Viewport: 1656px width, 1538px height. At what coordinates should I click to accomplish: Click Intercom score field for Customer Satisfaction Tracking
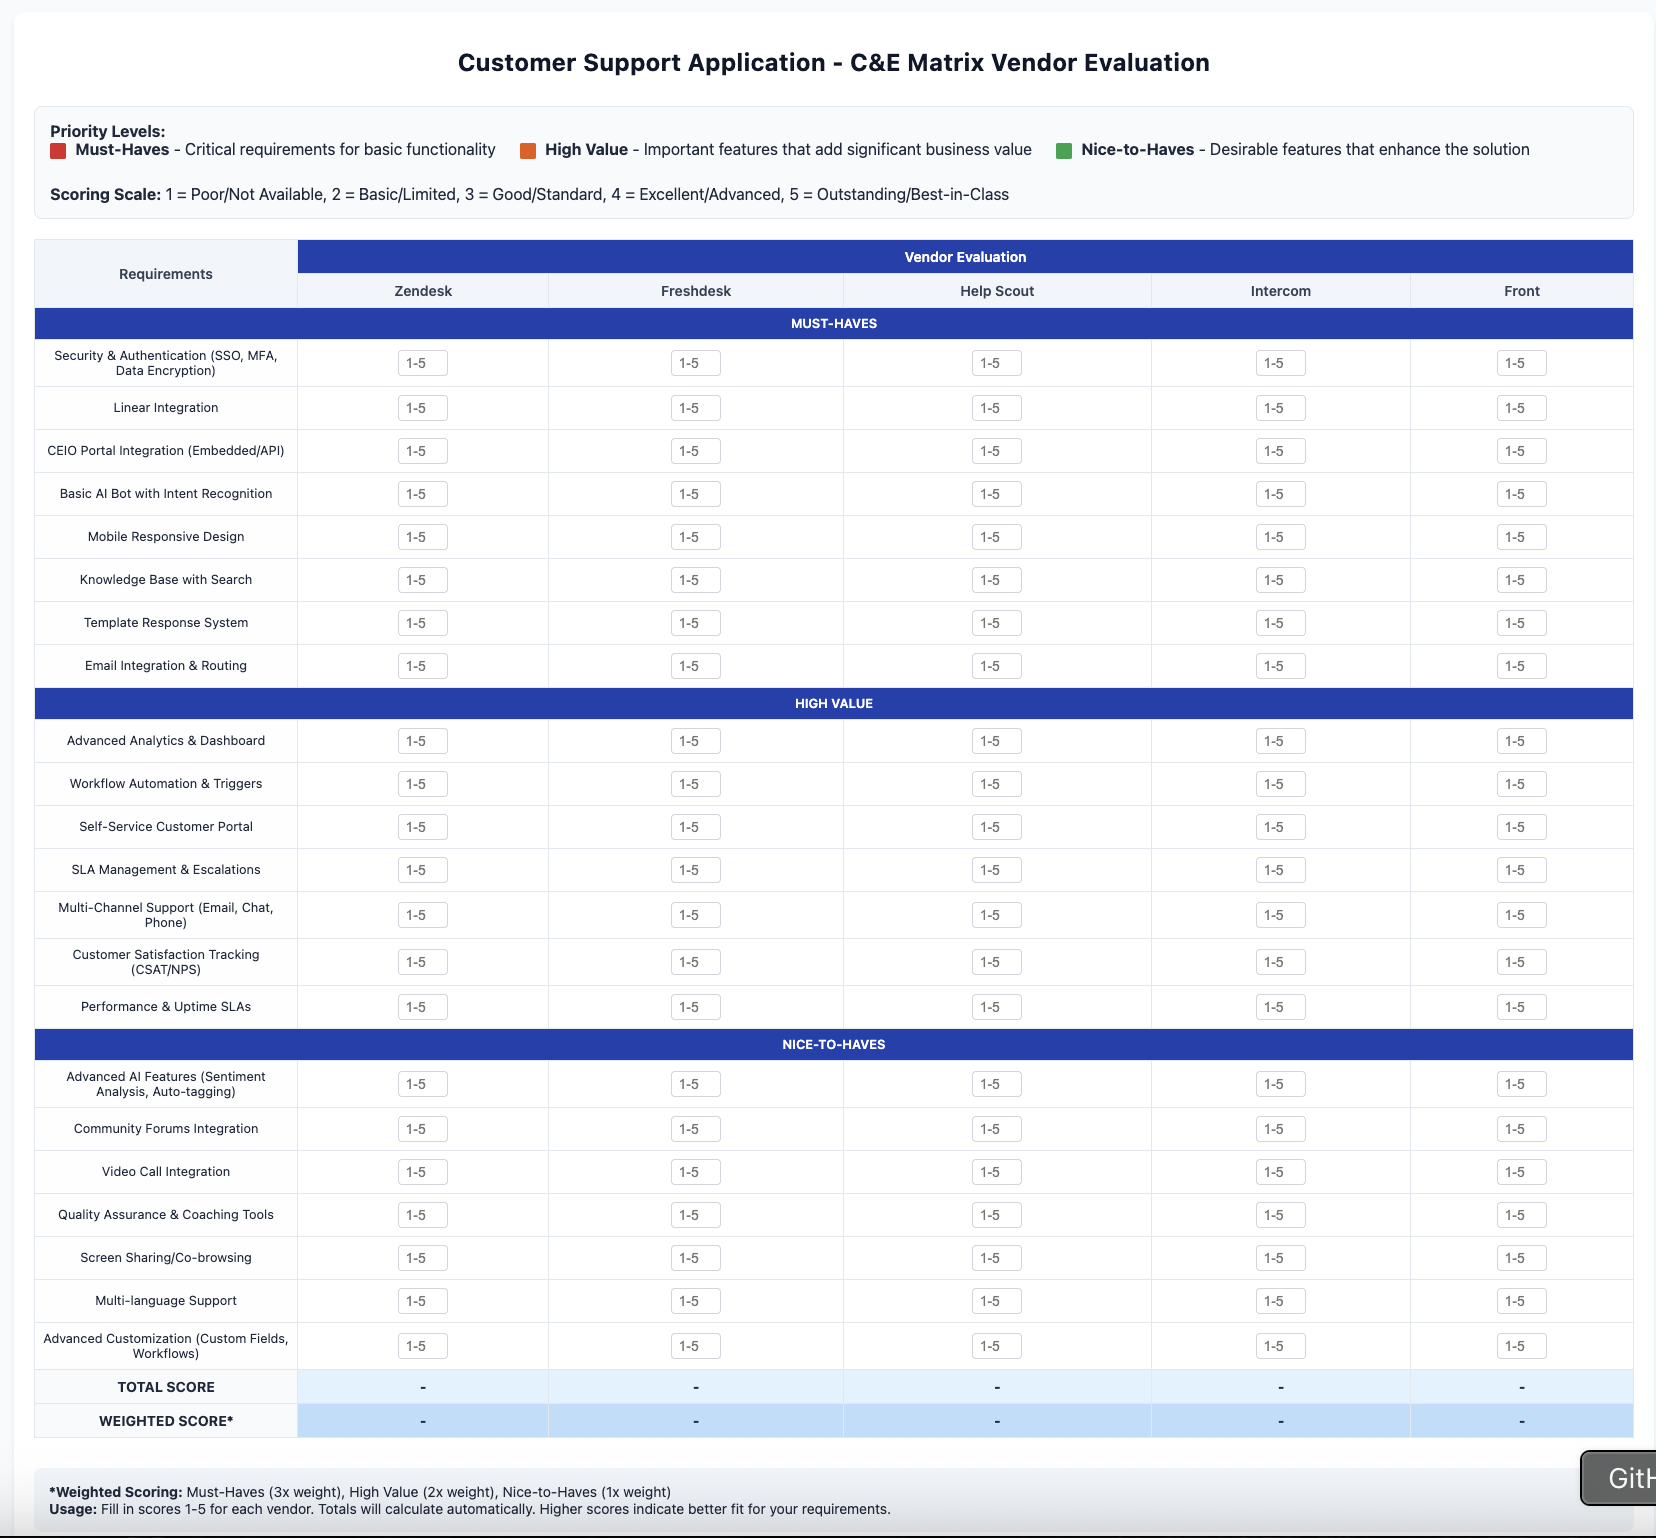1281,962
